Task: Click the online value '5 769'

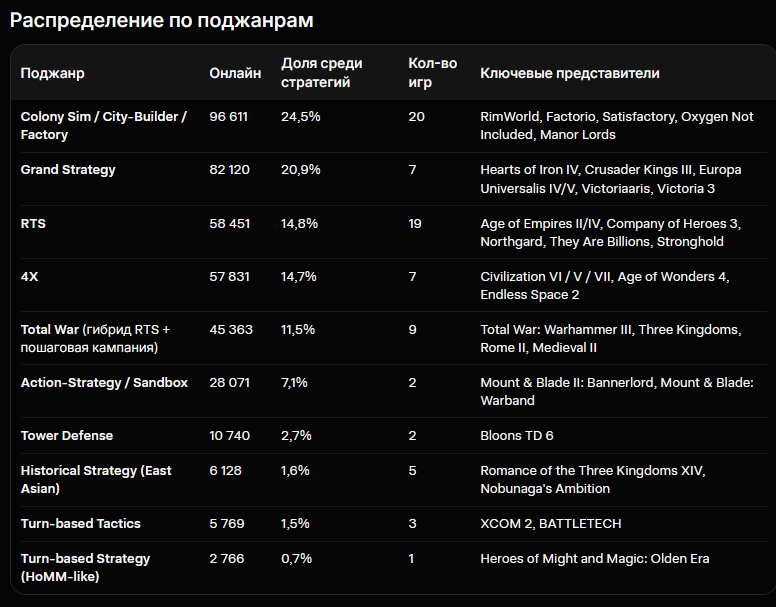Action: (x=227, y=523)
